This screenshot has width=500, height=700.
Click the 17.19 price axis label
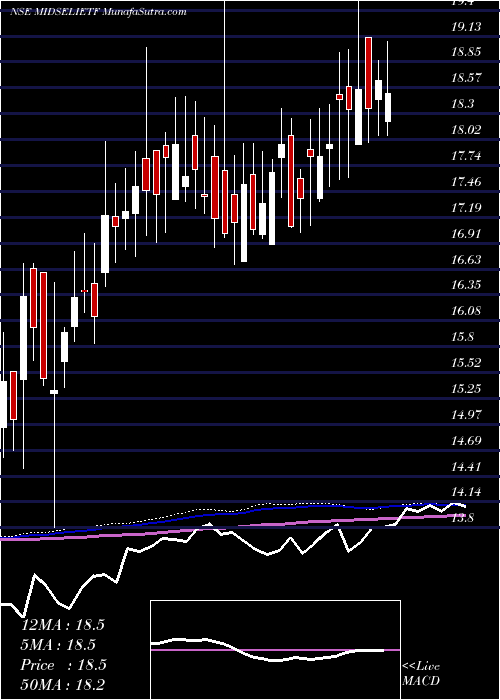(467, 208)
